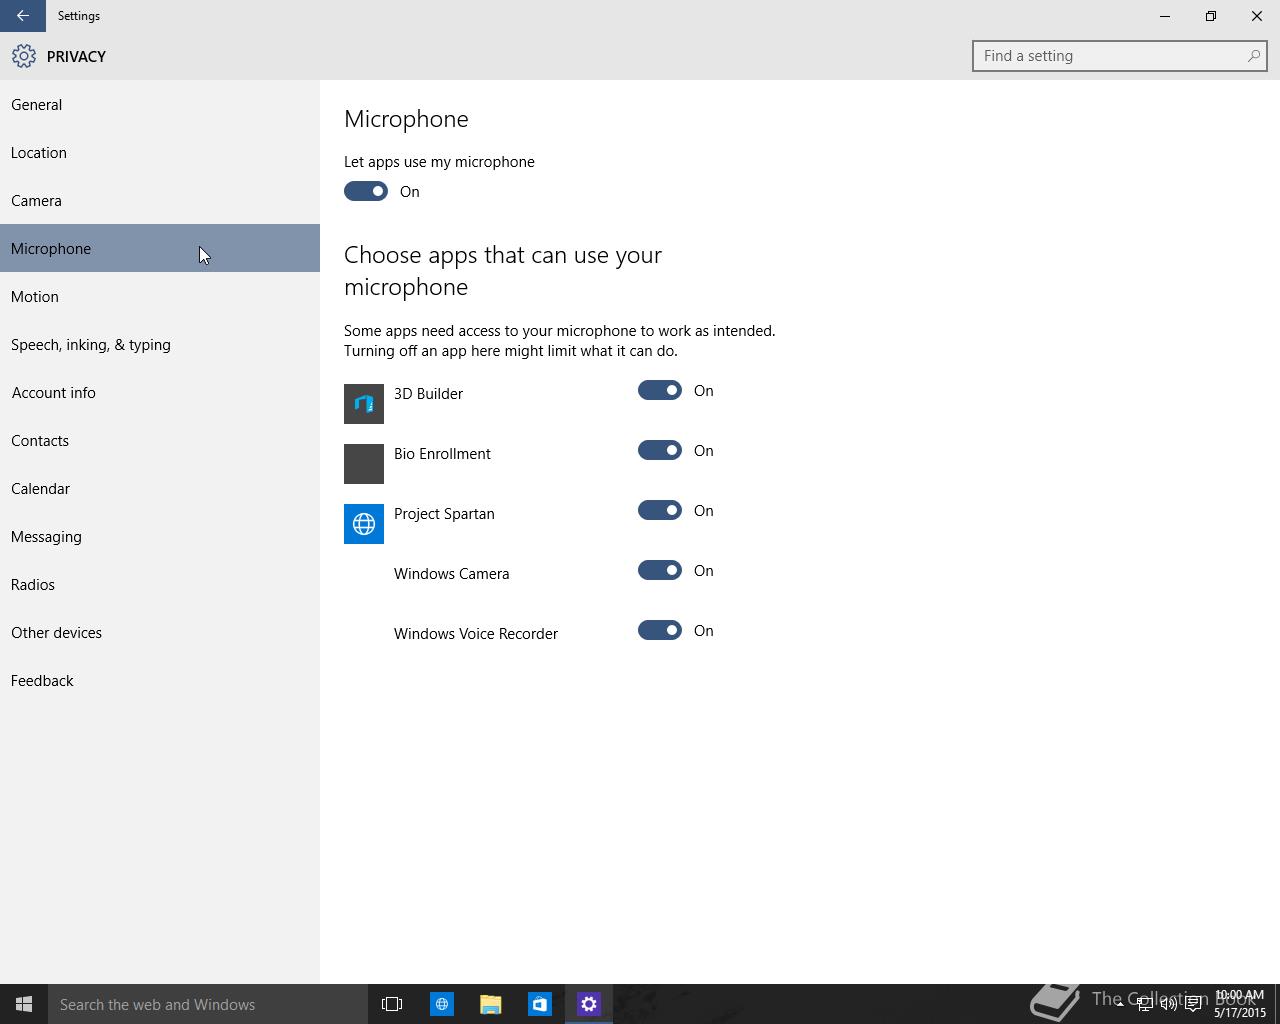This screenshot has height=1024, width=1280.
Task: Click the Find a setting search box
Action: 1119,56
